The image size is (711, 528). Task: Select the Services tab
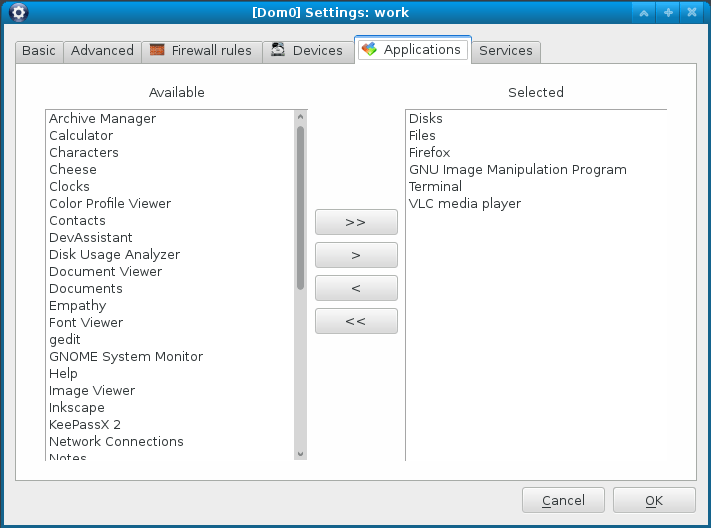(506, 51)
